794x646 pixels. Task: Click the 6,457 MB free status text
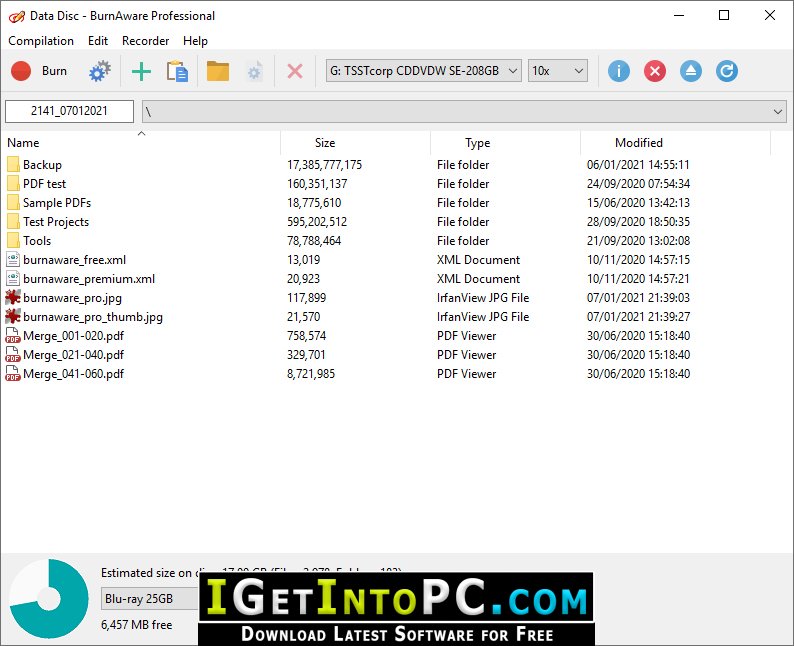pyautogui.click(x=137, y=625)
